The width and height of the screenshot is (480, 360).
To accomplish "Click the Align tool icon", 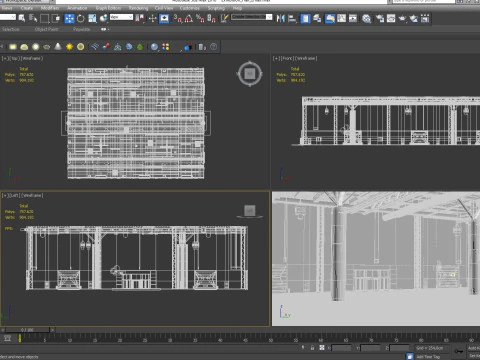I will (x=292, y=18).
